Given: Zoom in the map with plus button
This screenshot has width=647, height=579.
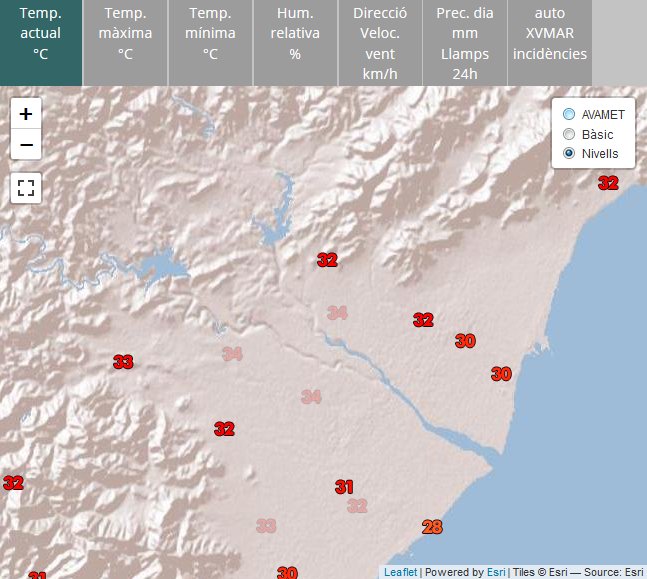Looking at the screenshot, I should click(26, 113).
